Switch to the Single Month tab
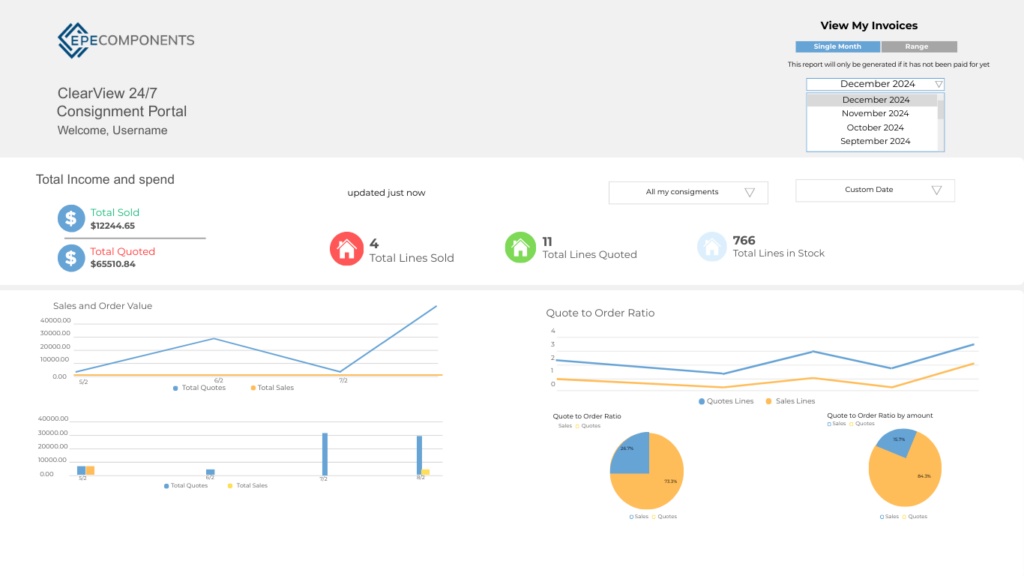This screenshot has height=576, width=1024. pos(837,47)
